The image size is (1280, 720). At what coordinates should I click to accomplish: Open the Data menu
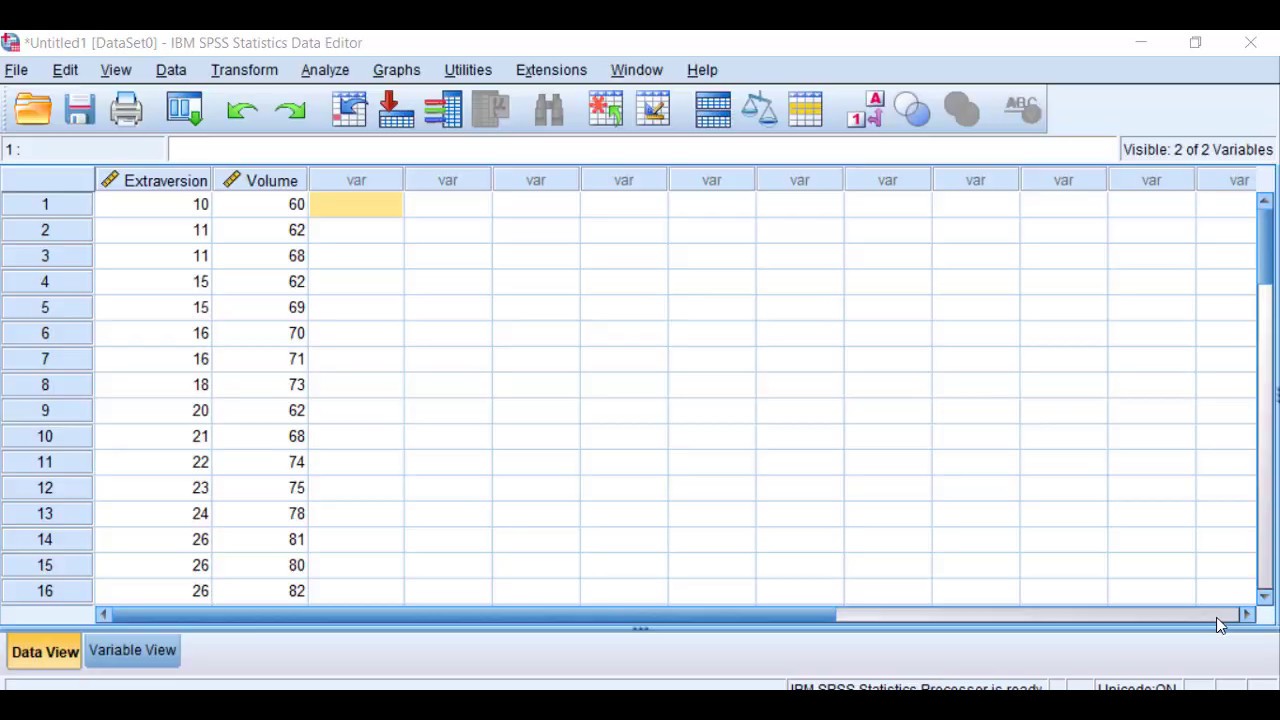coord(171,70)
